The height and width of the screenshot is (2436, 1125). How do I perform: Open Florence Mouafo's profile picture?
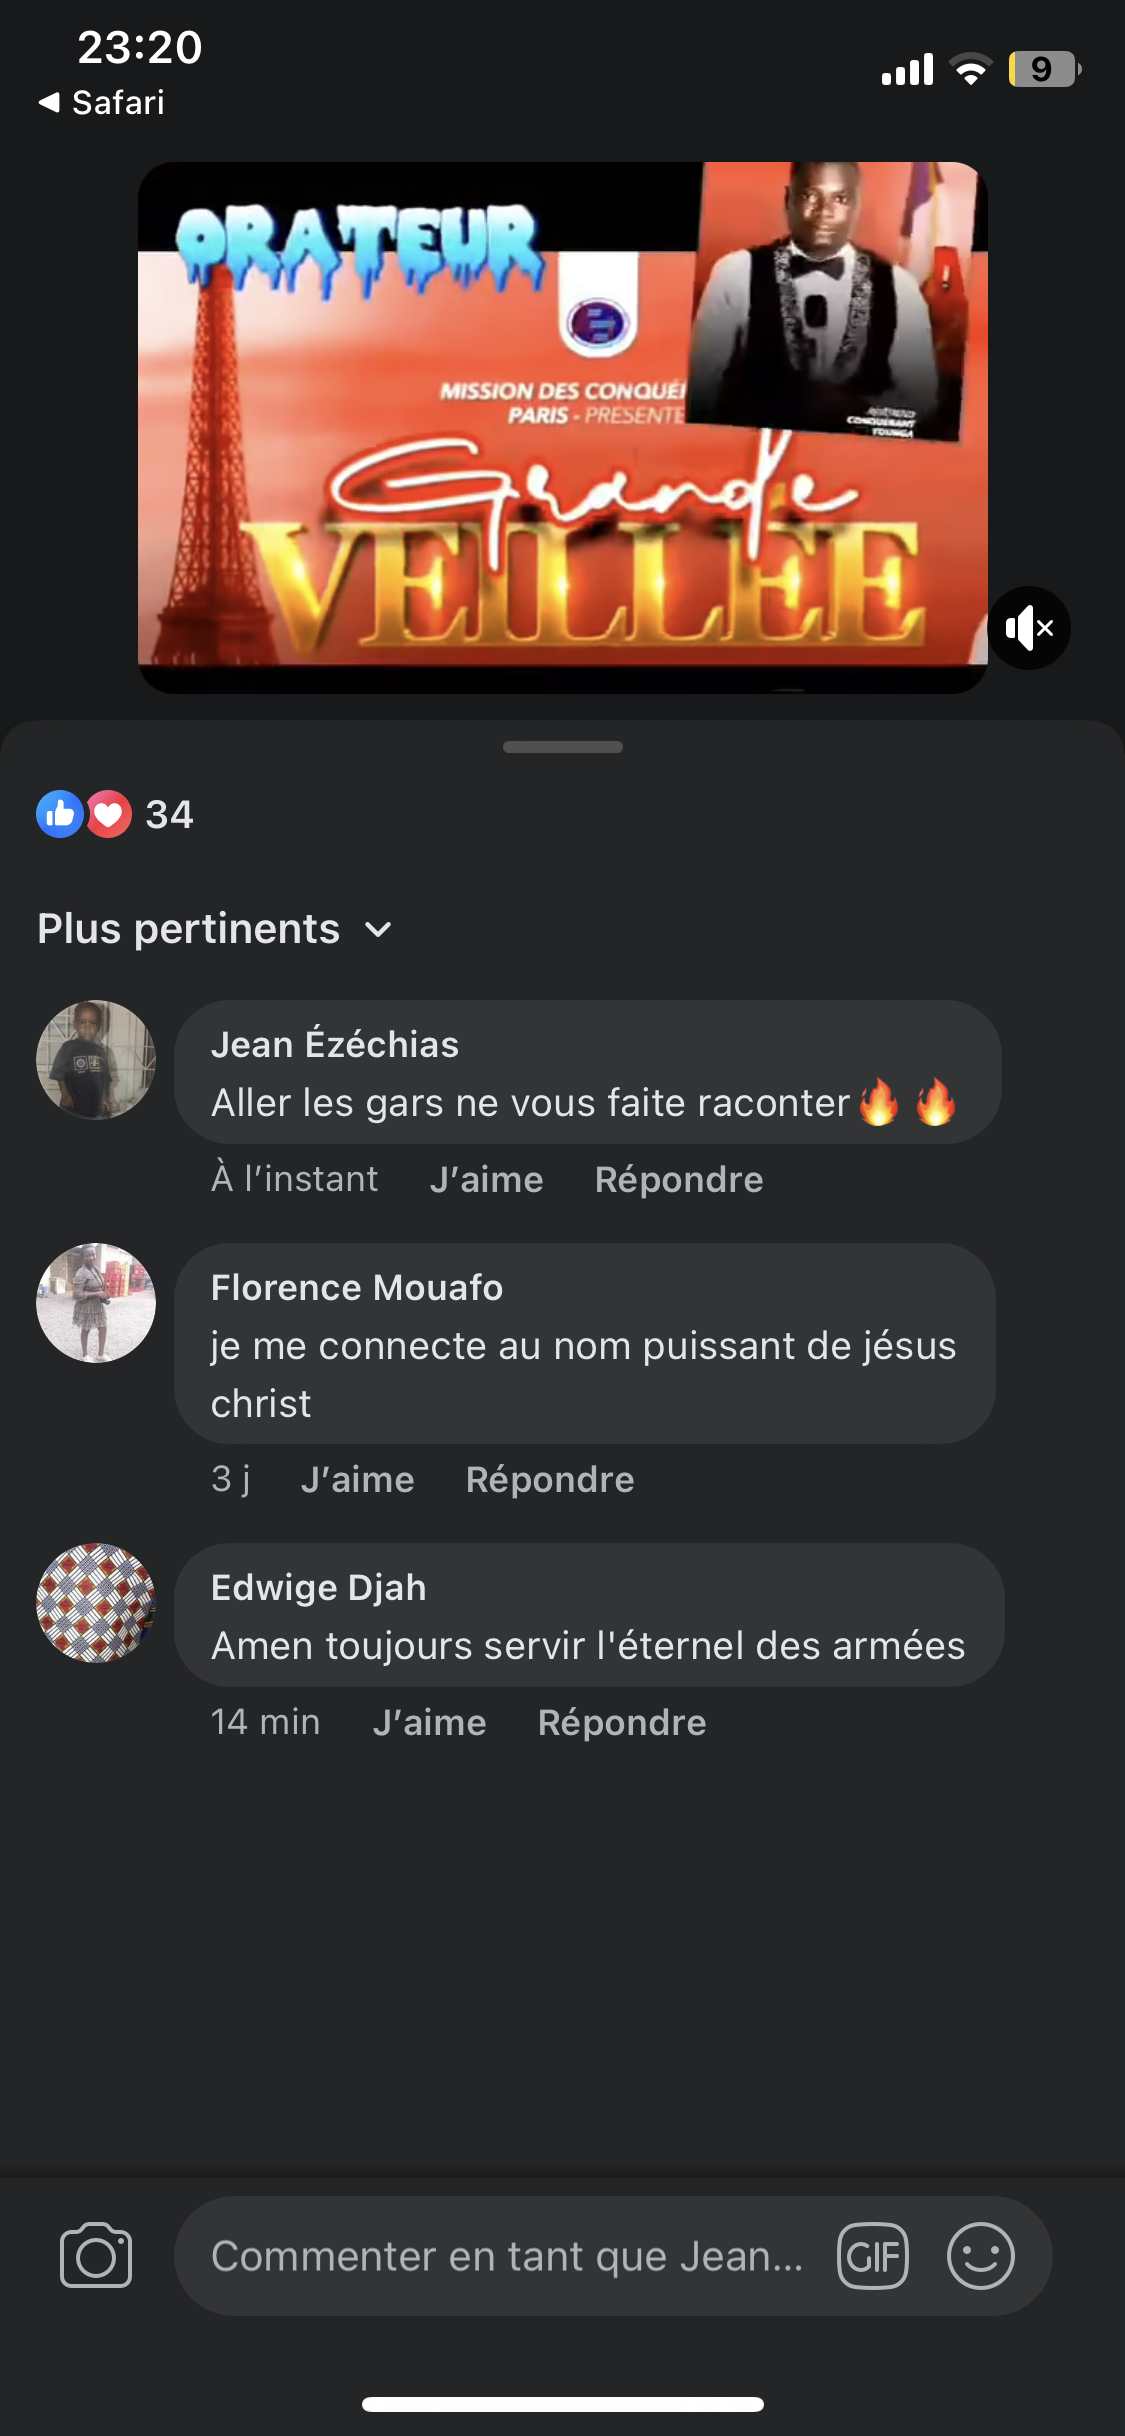[96, 1303]
